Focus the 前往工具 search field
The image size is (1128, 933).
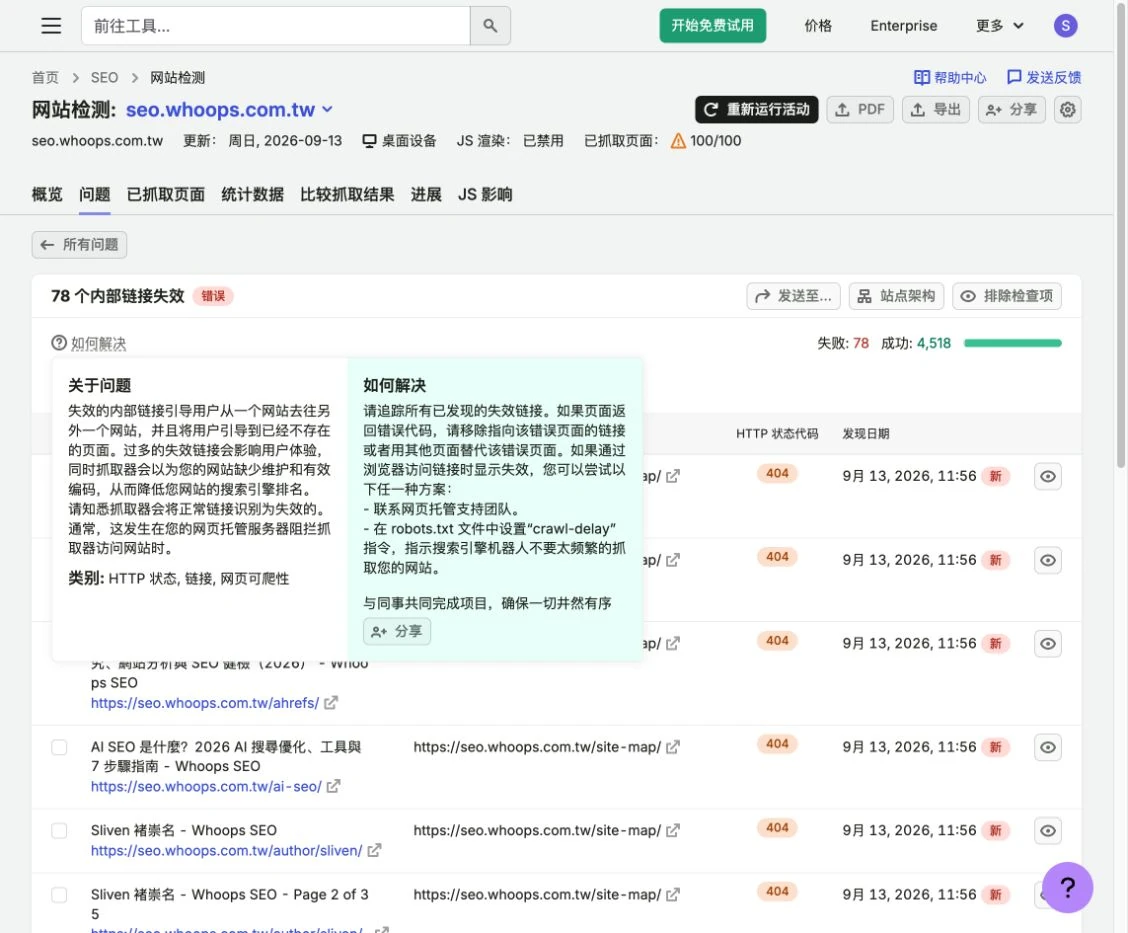pyautogui.click(x=276, y=26)
